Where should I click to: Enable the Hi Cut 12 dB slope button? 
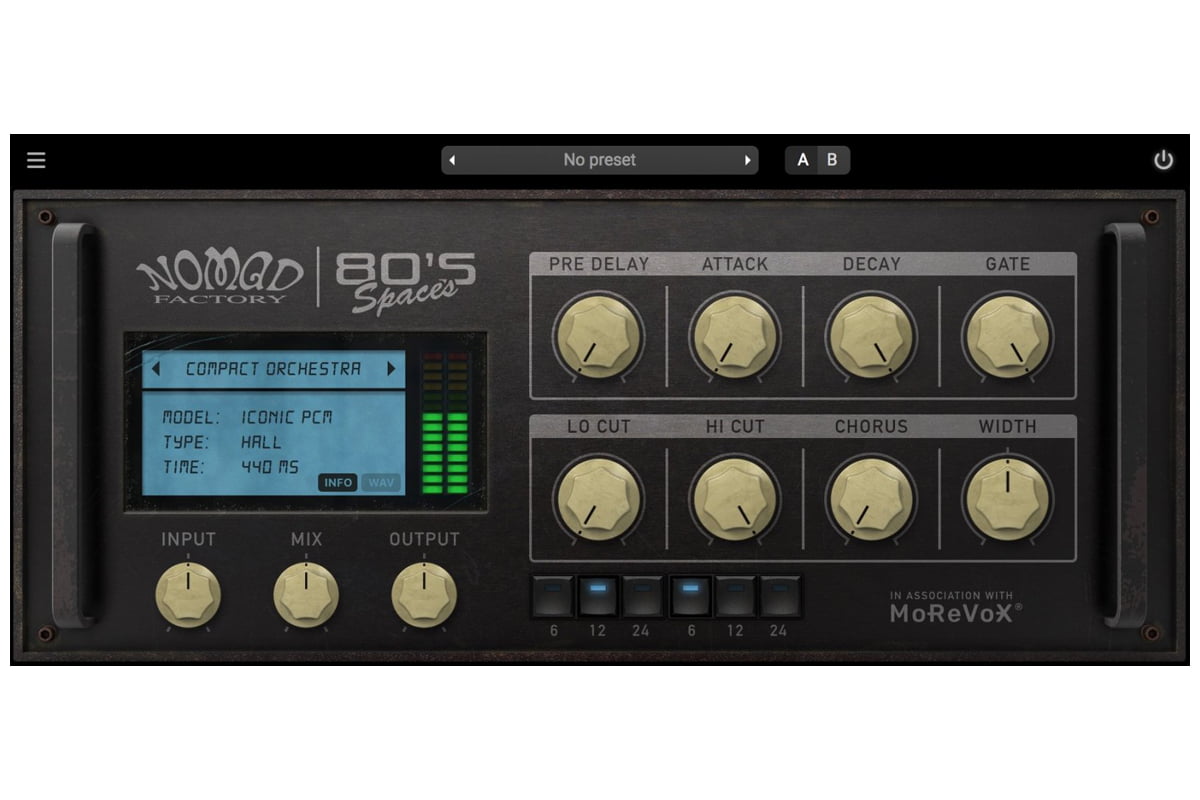735,596
